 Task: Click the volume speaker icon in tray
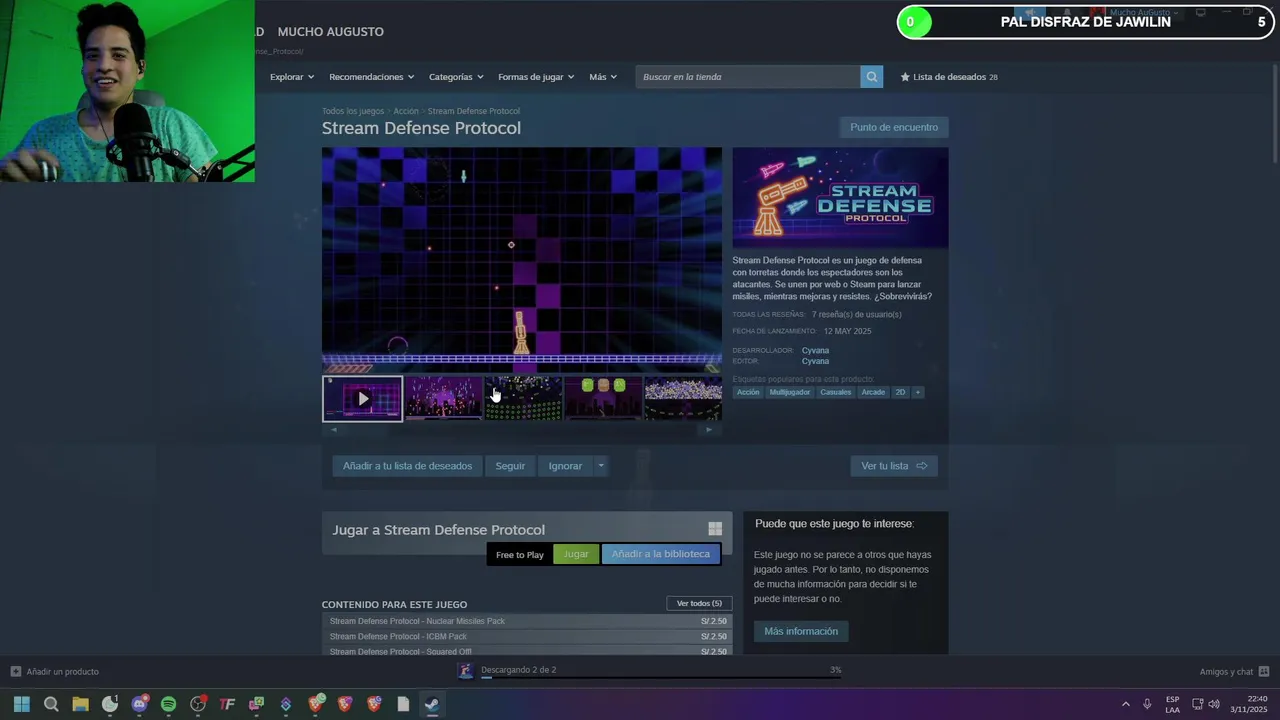pyautogui.click(x=1214, y=704)
